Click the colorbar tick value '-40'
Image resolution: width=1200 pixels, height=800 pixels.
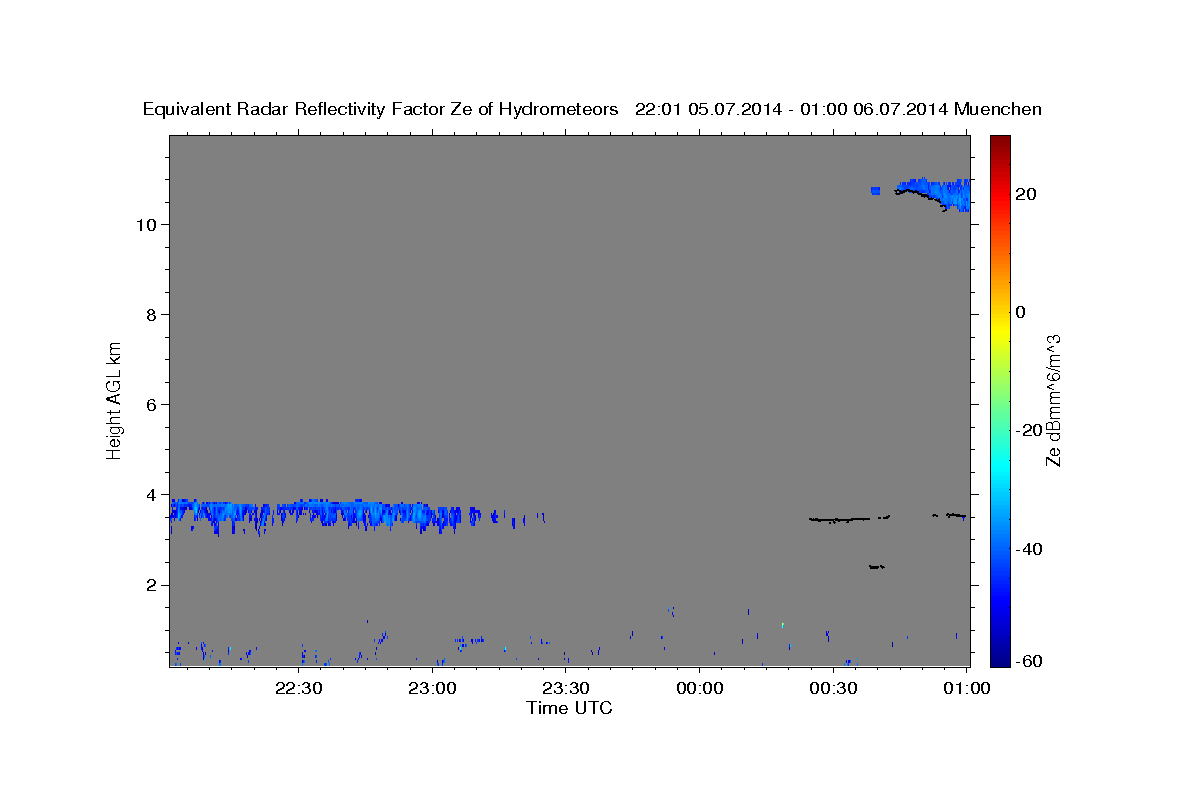[1030, 549]
